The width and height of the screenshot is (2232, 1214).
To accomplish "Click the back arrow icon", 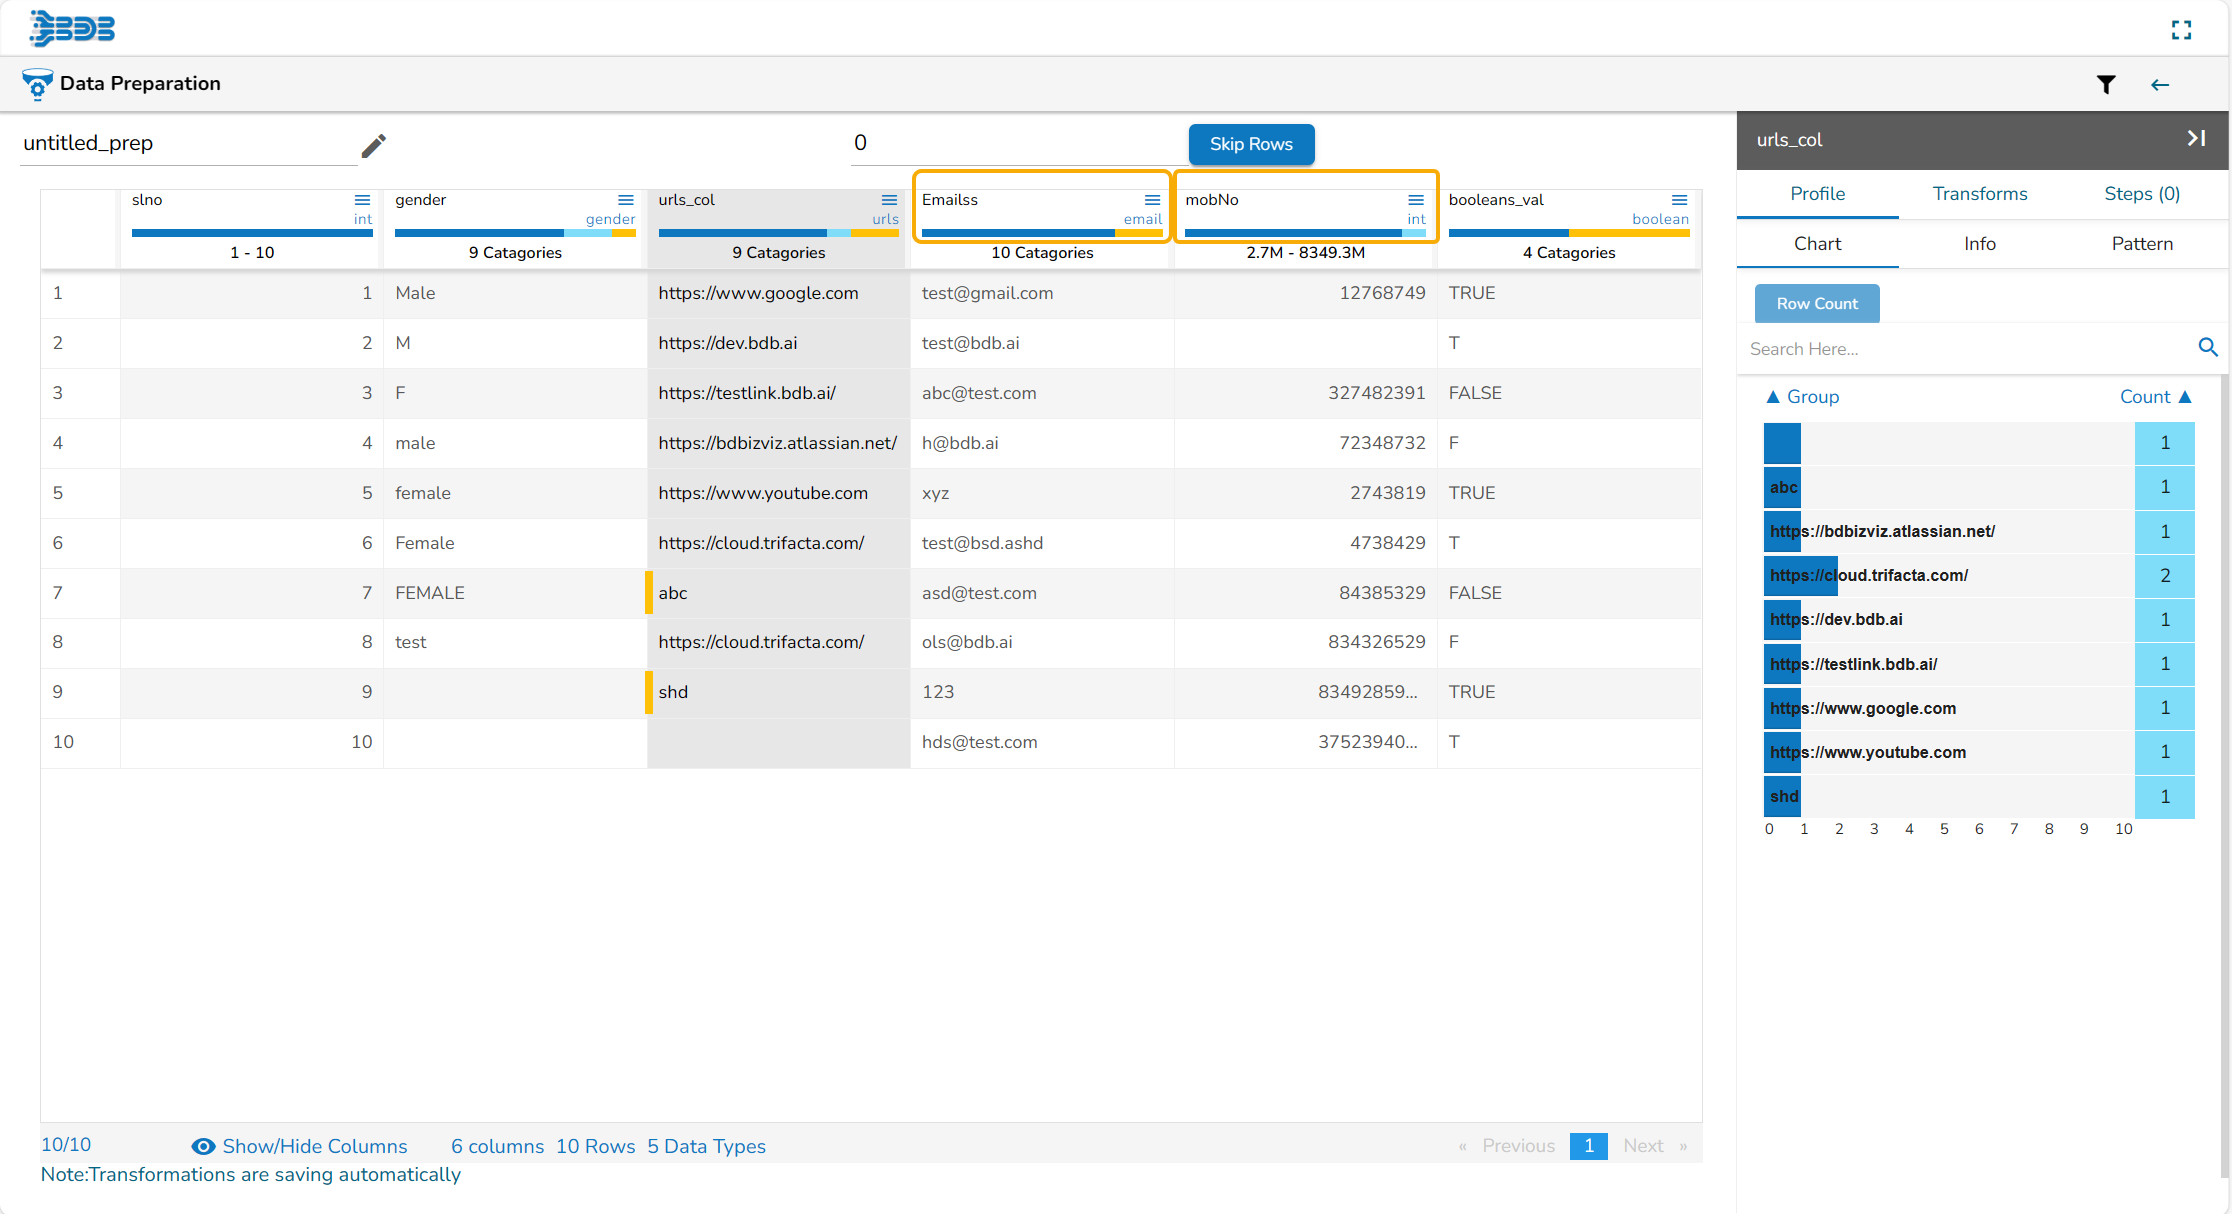I will point(2160,85).
